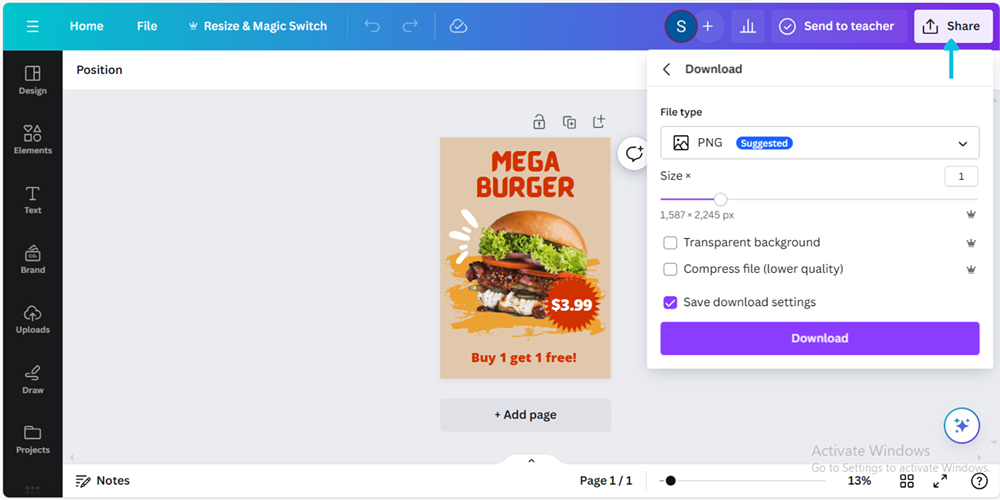Screen dimensions: 1000x500
Task: Open the Home menu
Action: pyautogui.click(x=87, y=26)
